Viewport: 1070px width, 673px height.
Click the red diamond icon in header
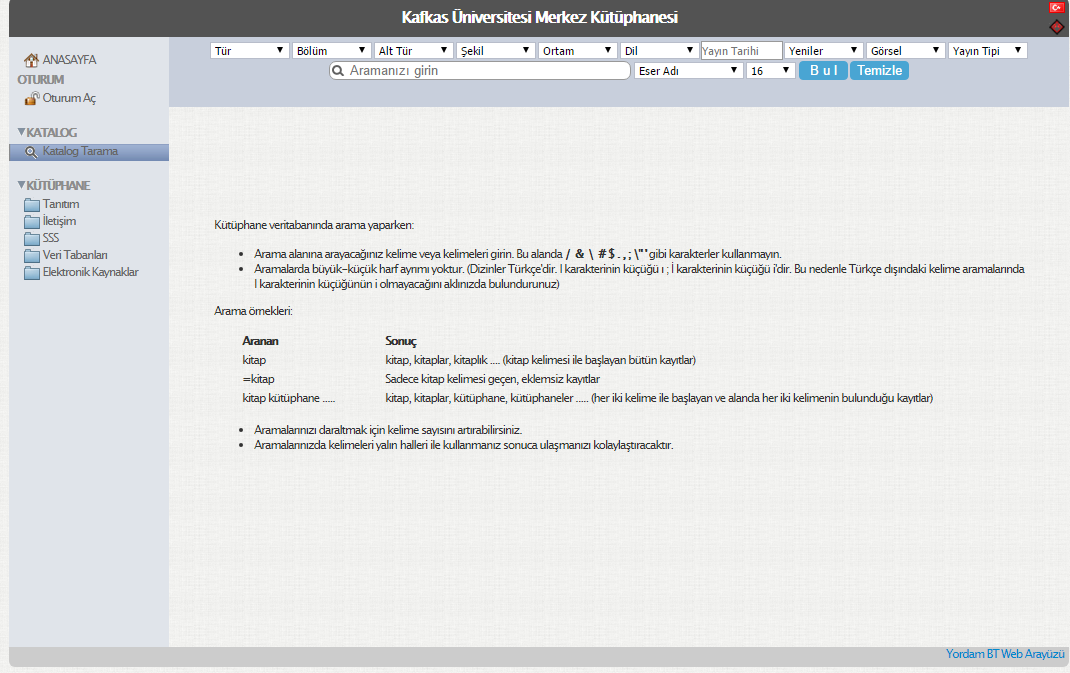(1056, 26)
